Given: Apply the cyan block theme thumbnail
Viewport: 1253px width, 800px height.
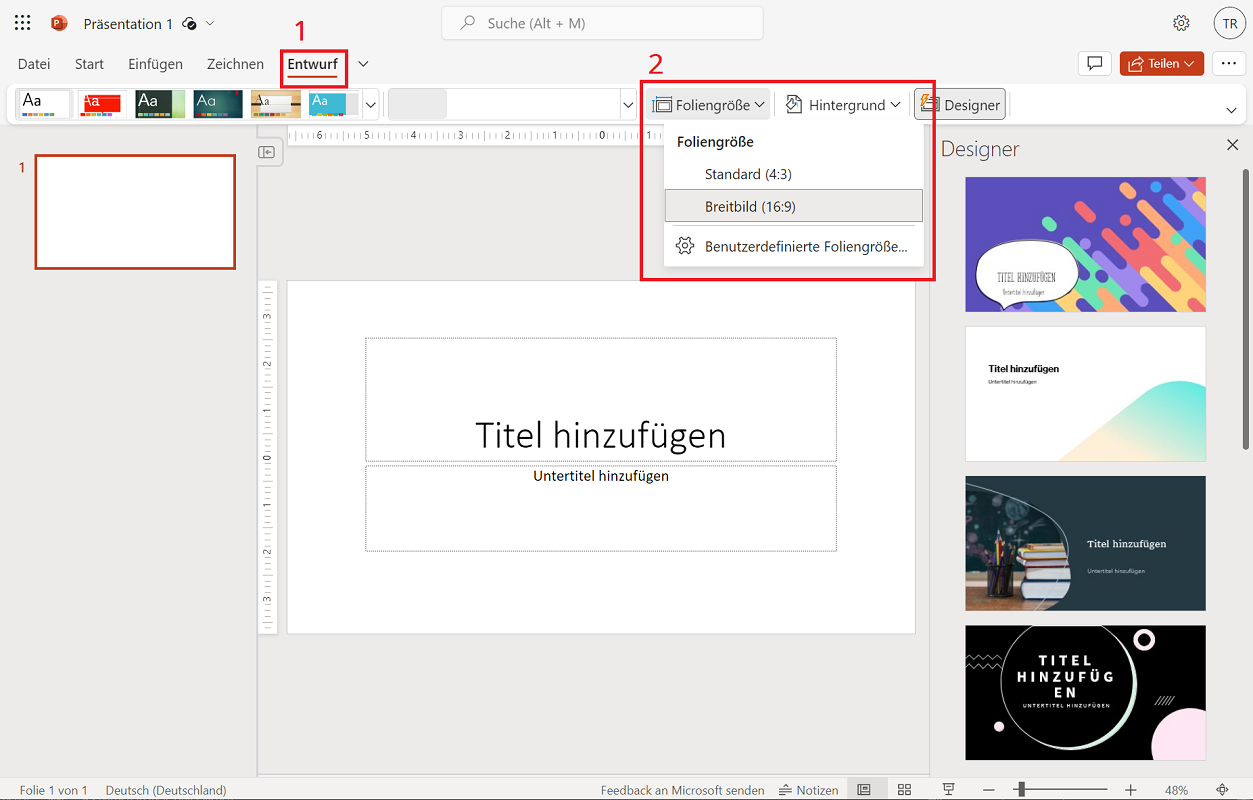Looking at the screenshot, I should click(x=334, y=104).
